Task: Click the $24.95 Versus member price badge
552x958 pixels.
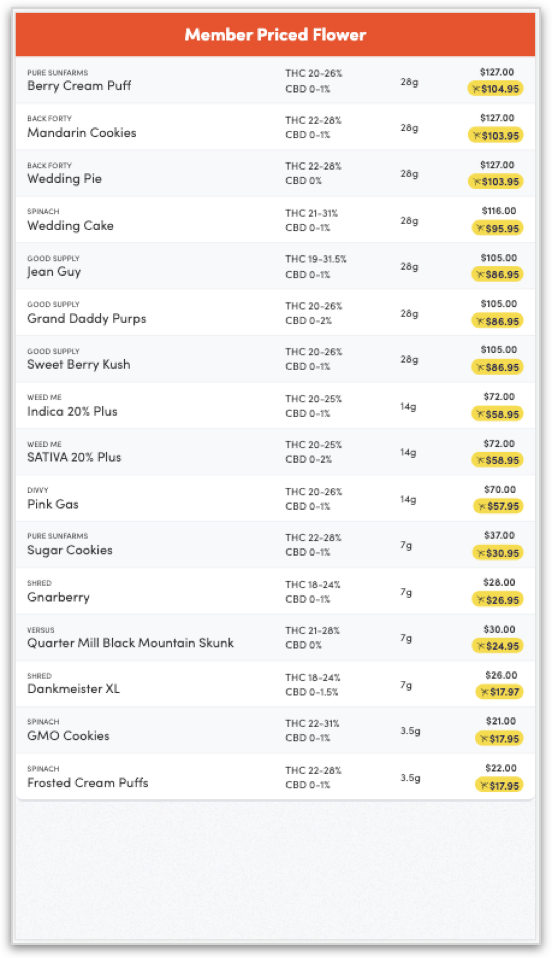Action: click(497, 646)
